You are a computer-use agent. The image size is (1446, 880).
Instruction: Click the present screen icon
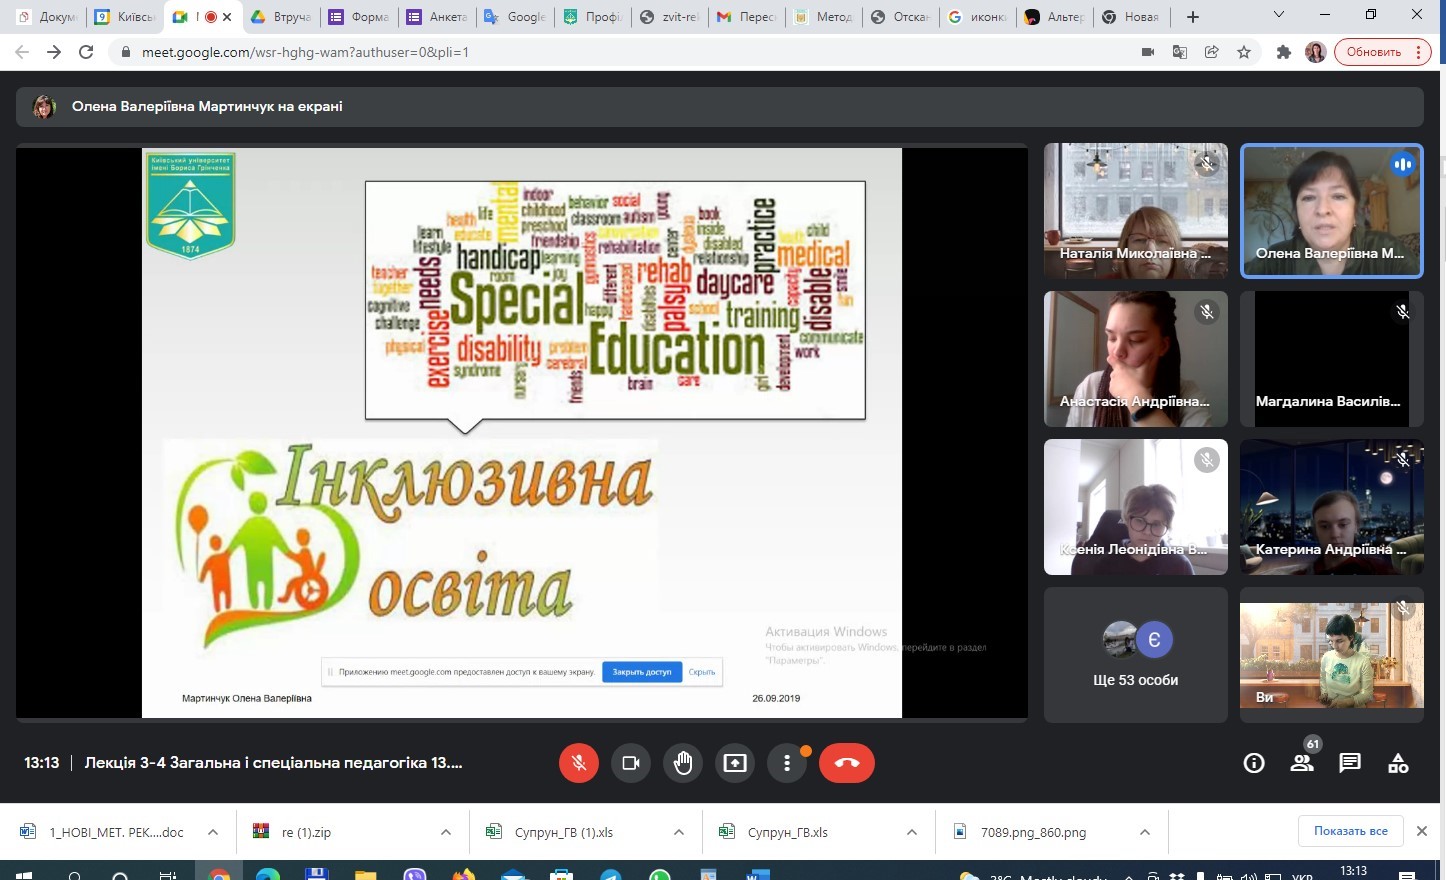pyautogui.click(x=735, y=763)
